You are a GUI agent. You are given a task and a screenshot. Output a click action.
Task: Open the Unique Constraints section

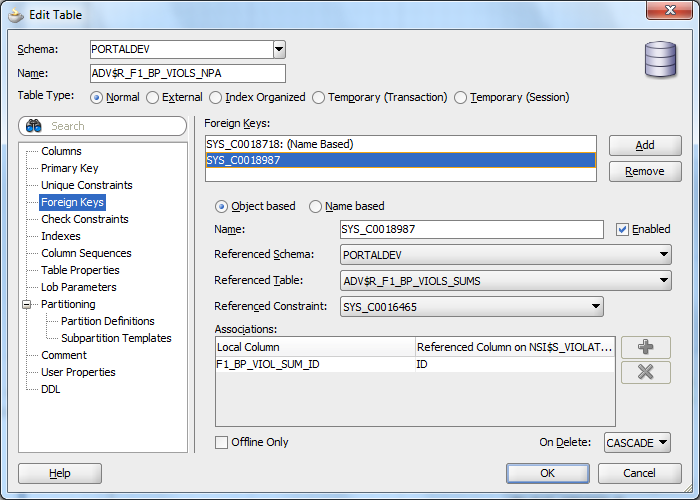(x=87, y=185)
